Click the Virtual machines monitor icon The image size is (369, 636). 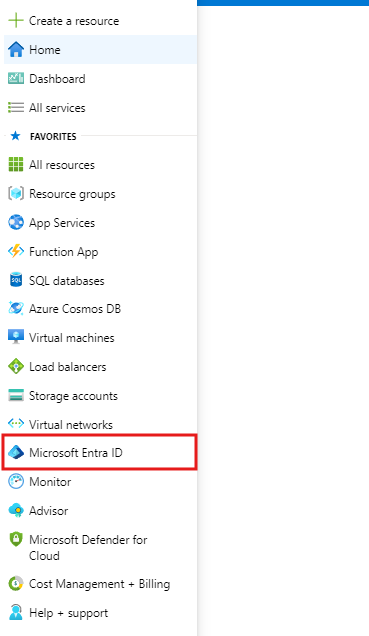point(16,337)
